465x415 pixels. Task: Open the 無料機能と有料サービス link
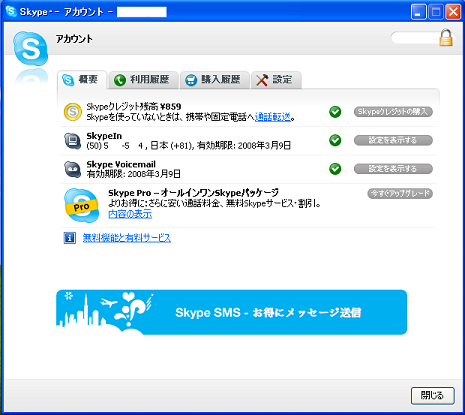click(x=127, y=238)
